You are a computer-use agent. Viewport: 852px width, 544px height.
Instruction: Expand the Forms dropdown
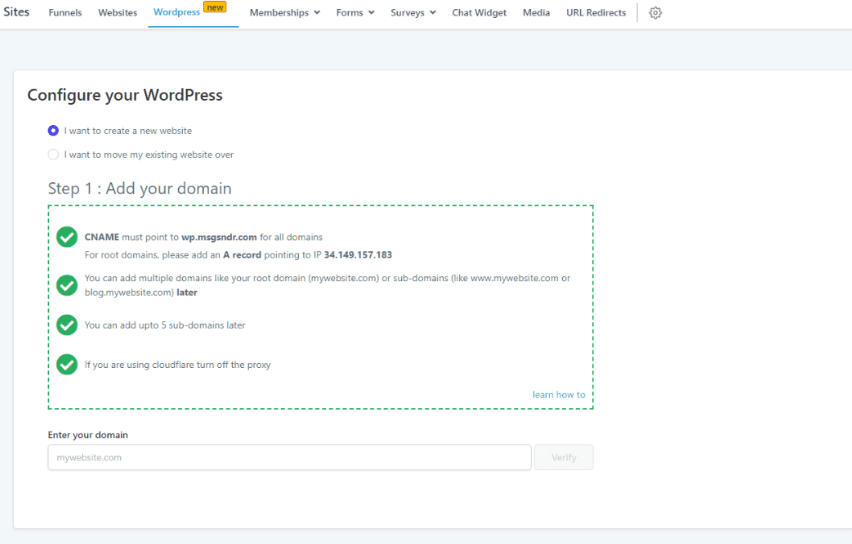pyautogui.click(x=355, y=12)
